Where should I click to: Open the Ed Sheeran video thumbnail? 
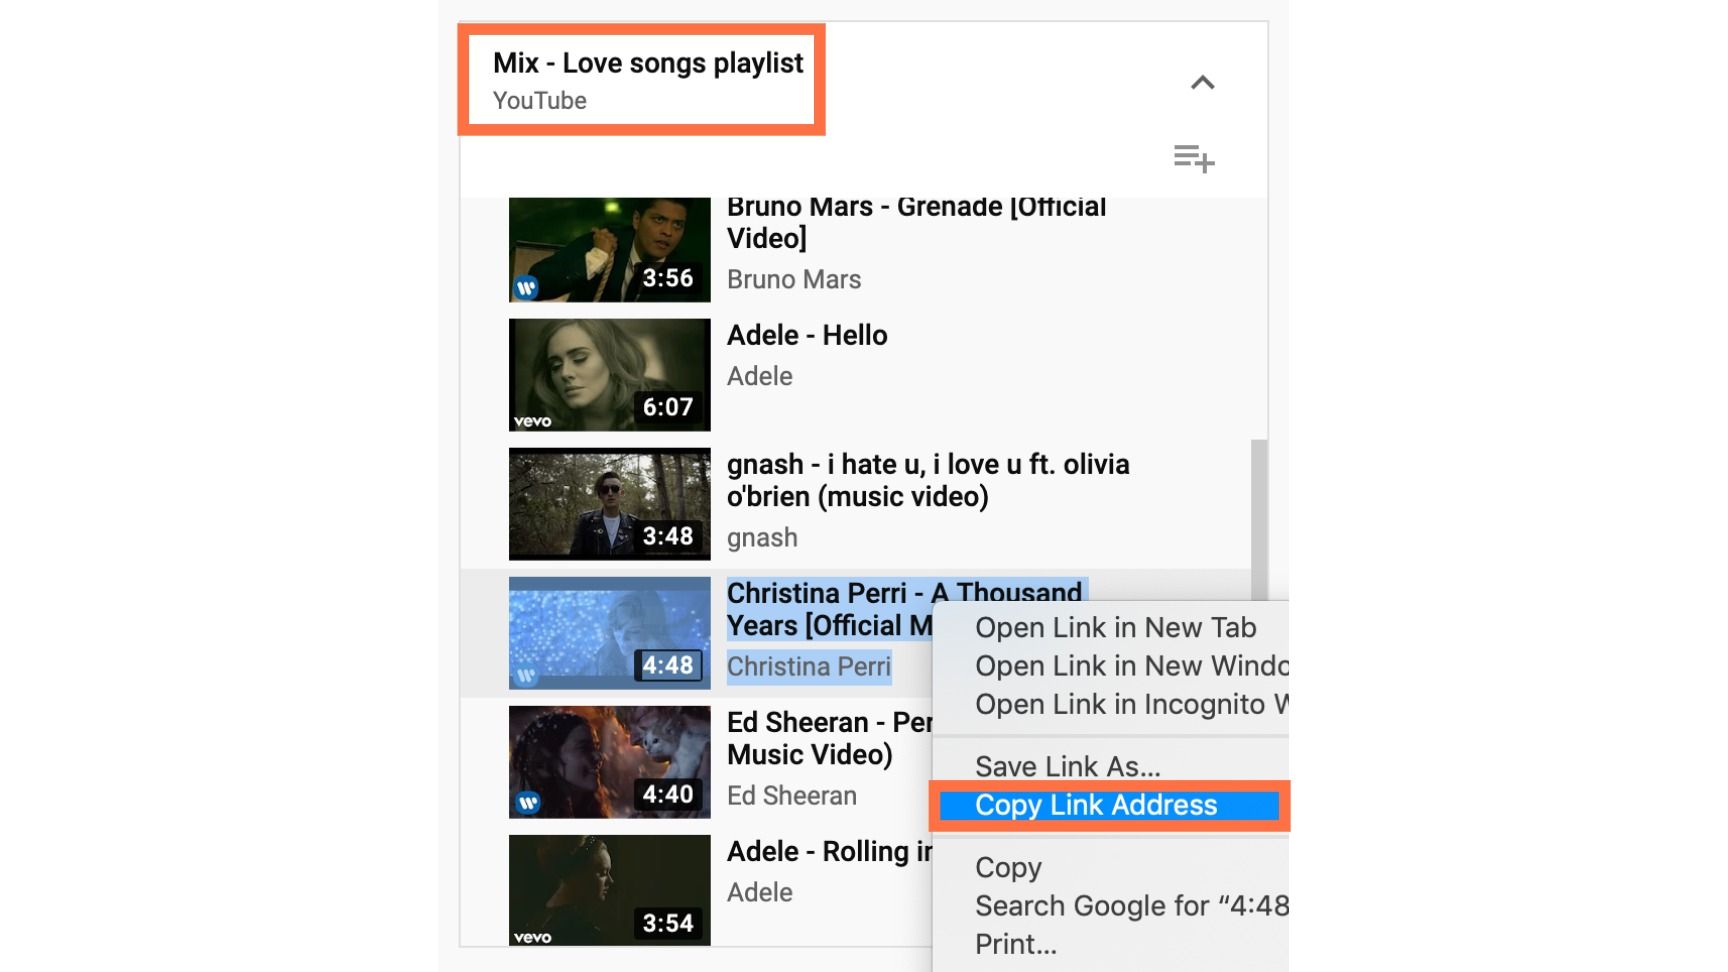pos(609,762)
